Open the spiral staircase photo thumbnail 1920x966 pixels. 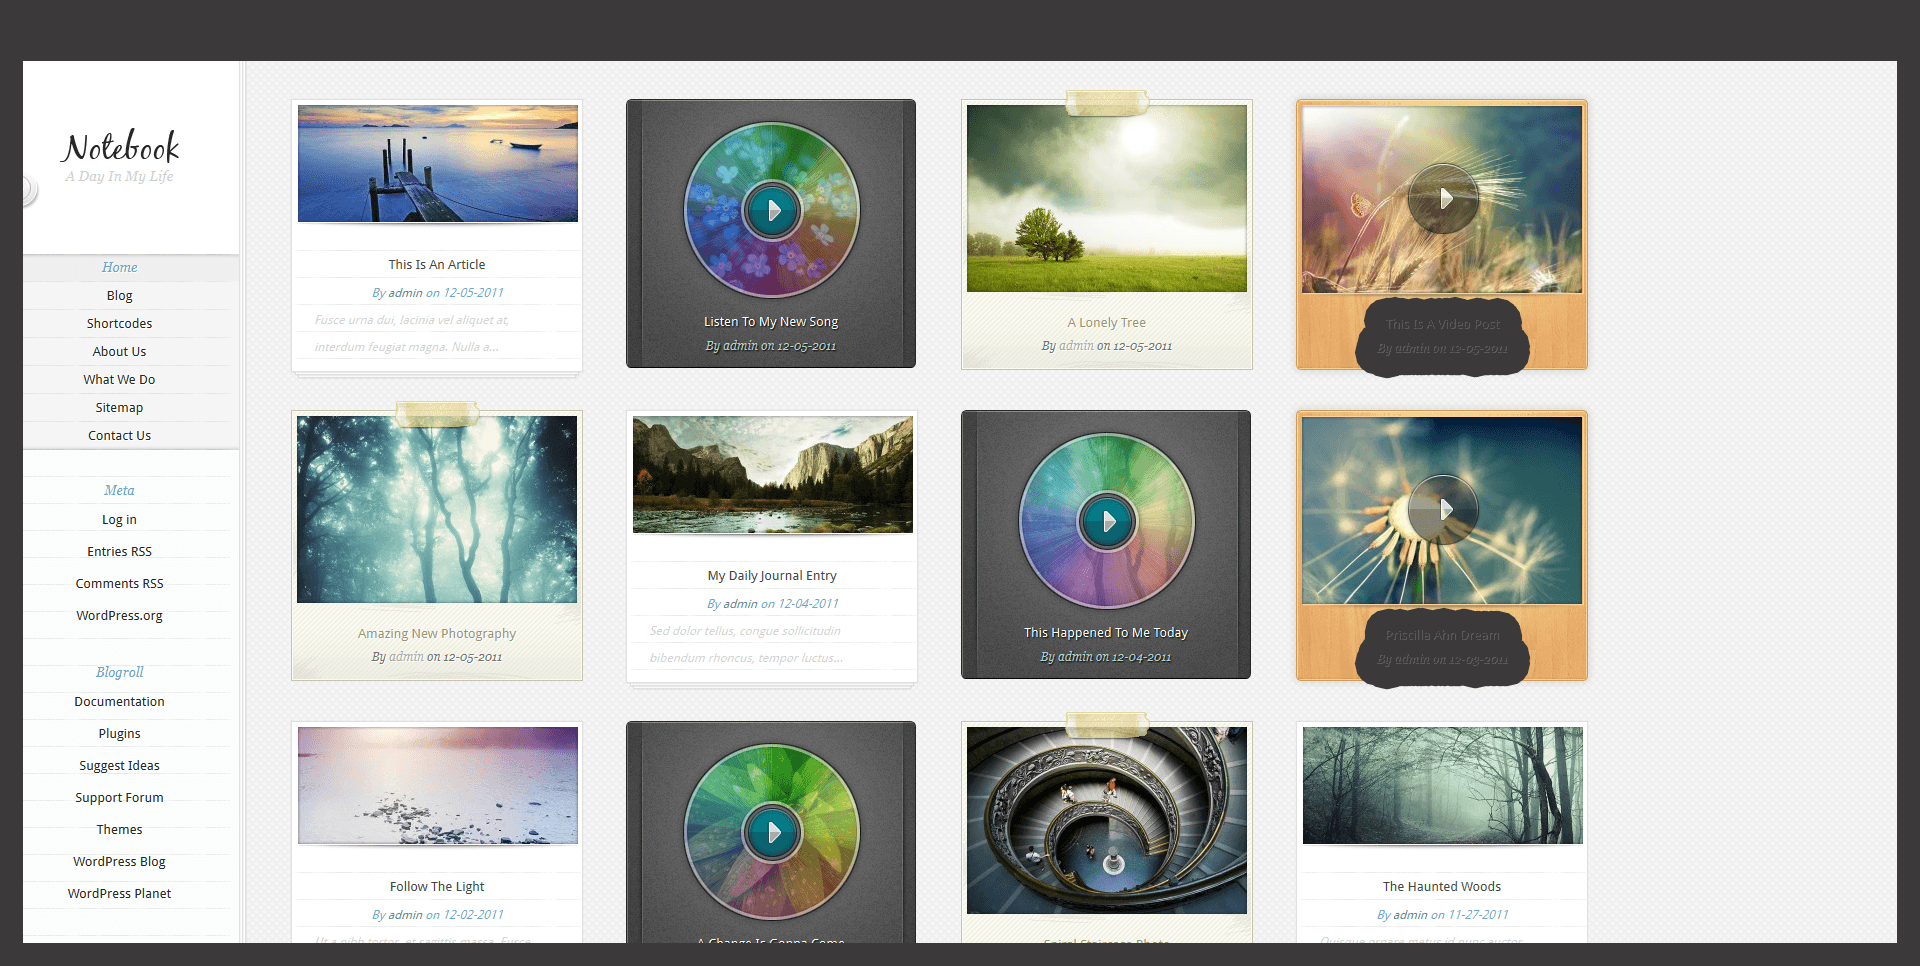point(1107,820)
